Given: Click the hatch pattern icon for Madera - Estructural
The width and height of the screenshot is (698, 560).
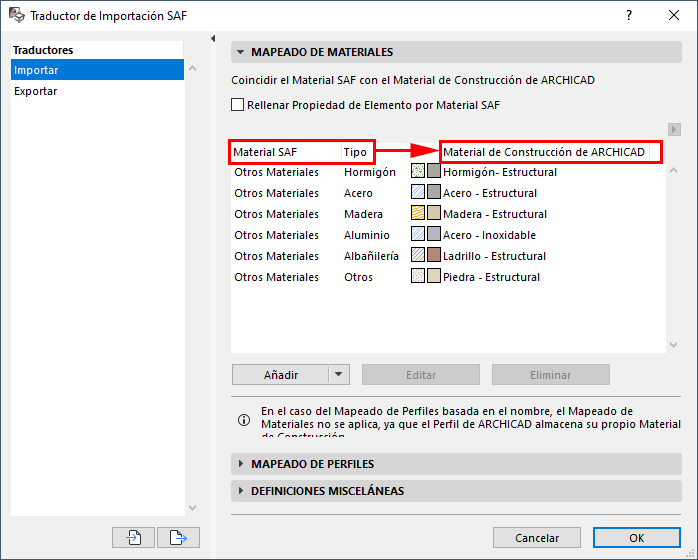Looking at the screenshot, I should (x=418, y=213).
